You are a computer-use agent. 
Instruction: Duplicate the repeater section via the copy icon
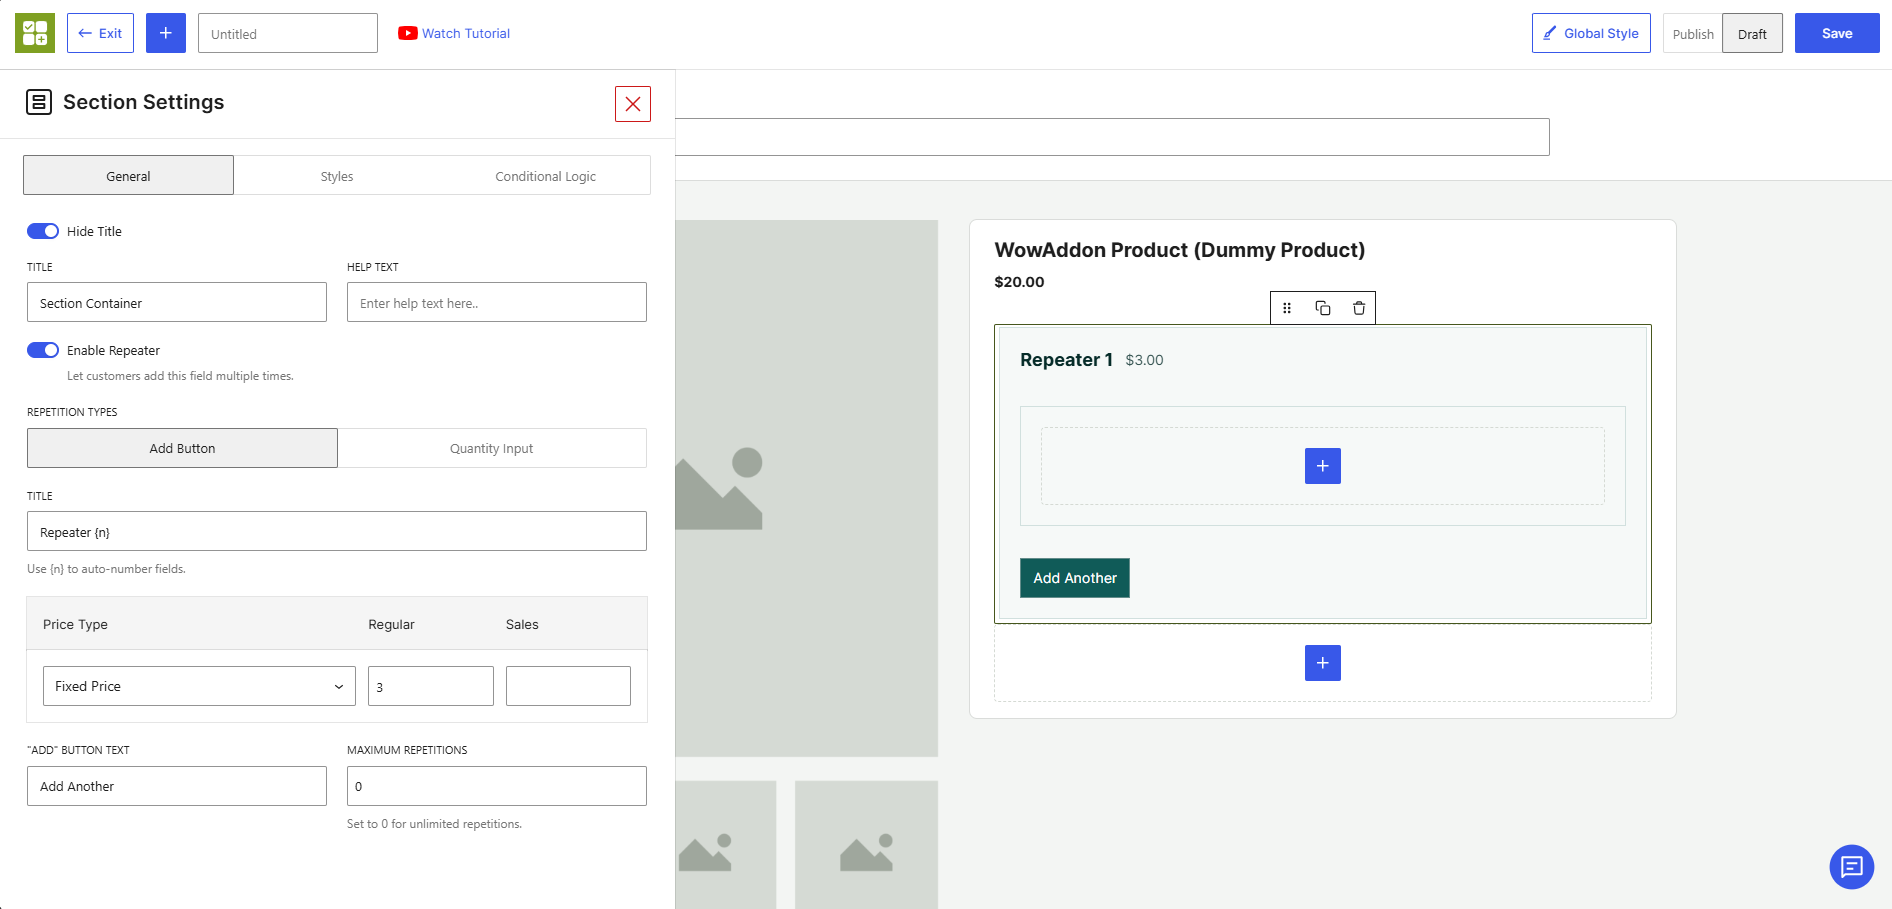click(x=1323, y=308)
